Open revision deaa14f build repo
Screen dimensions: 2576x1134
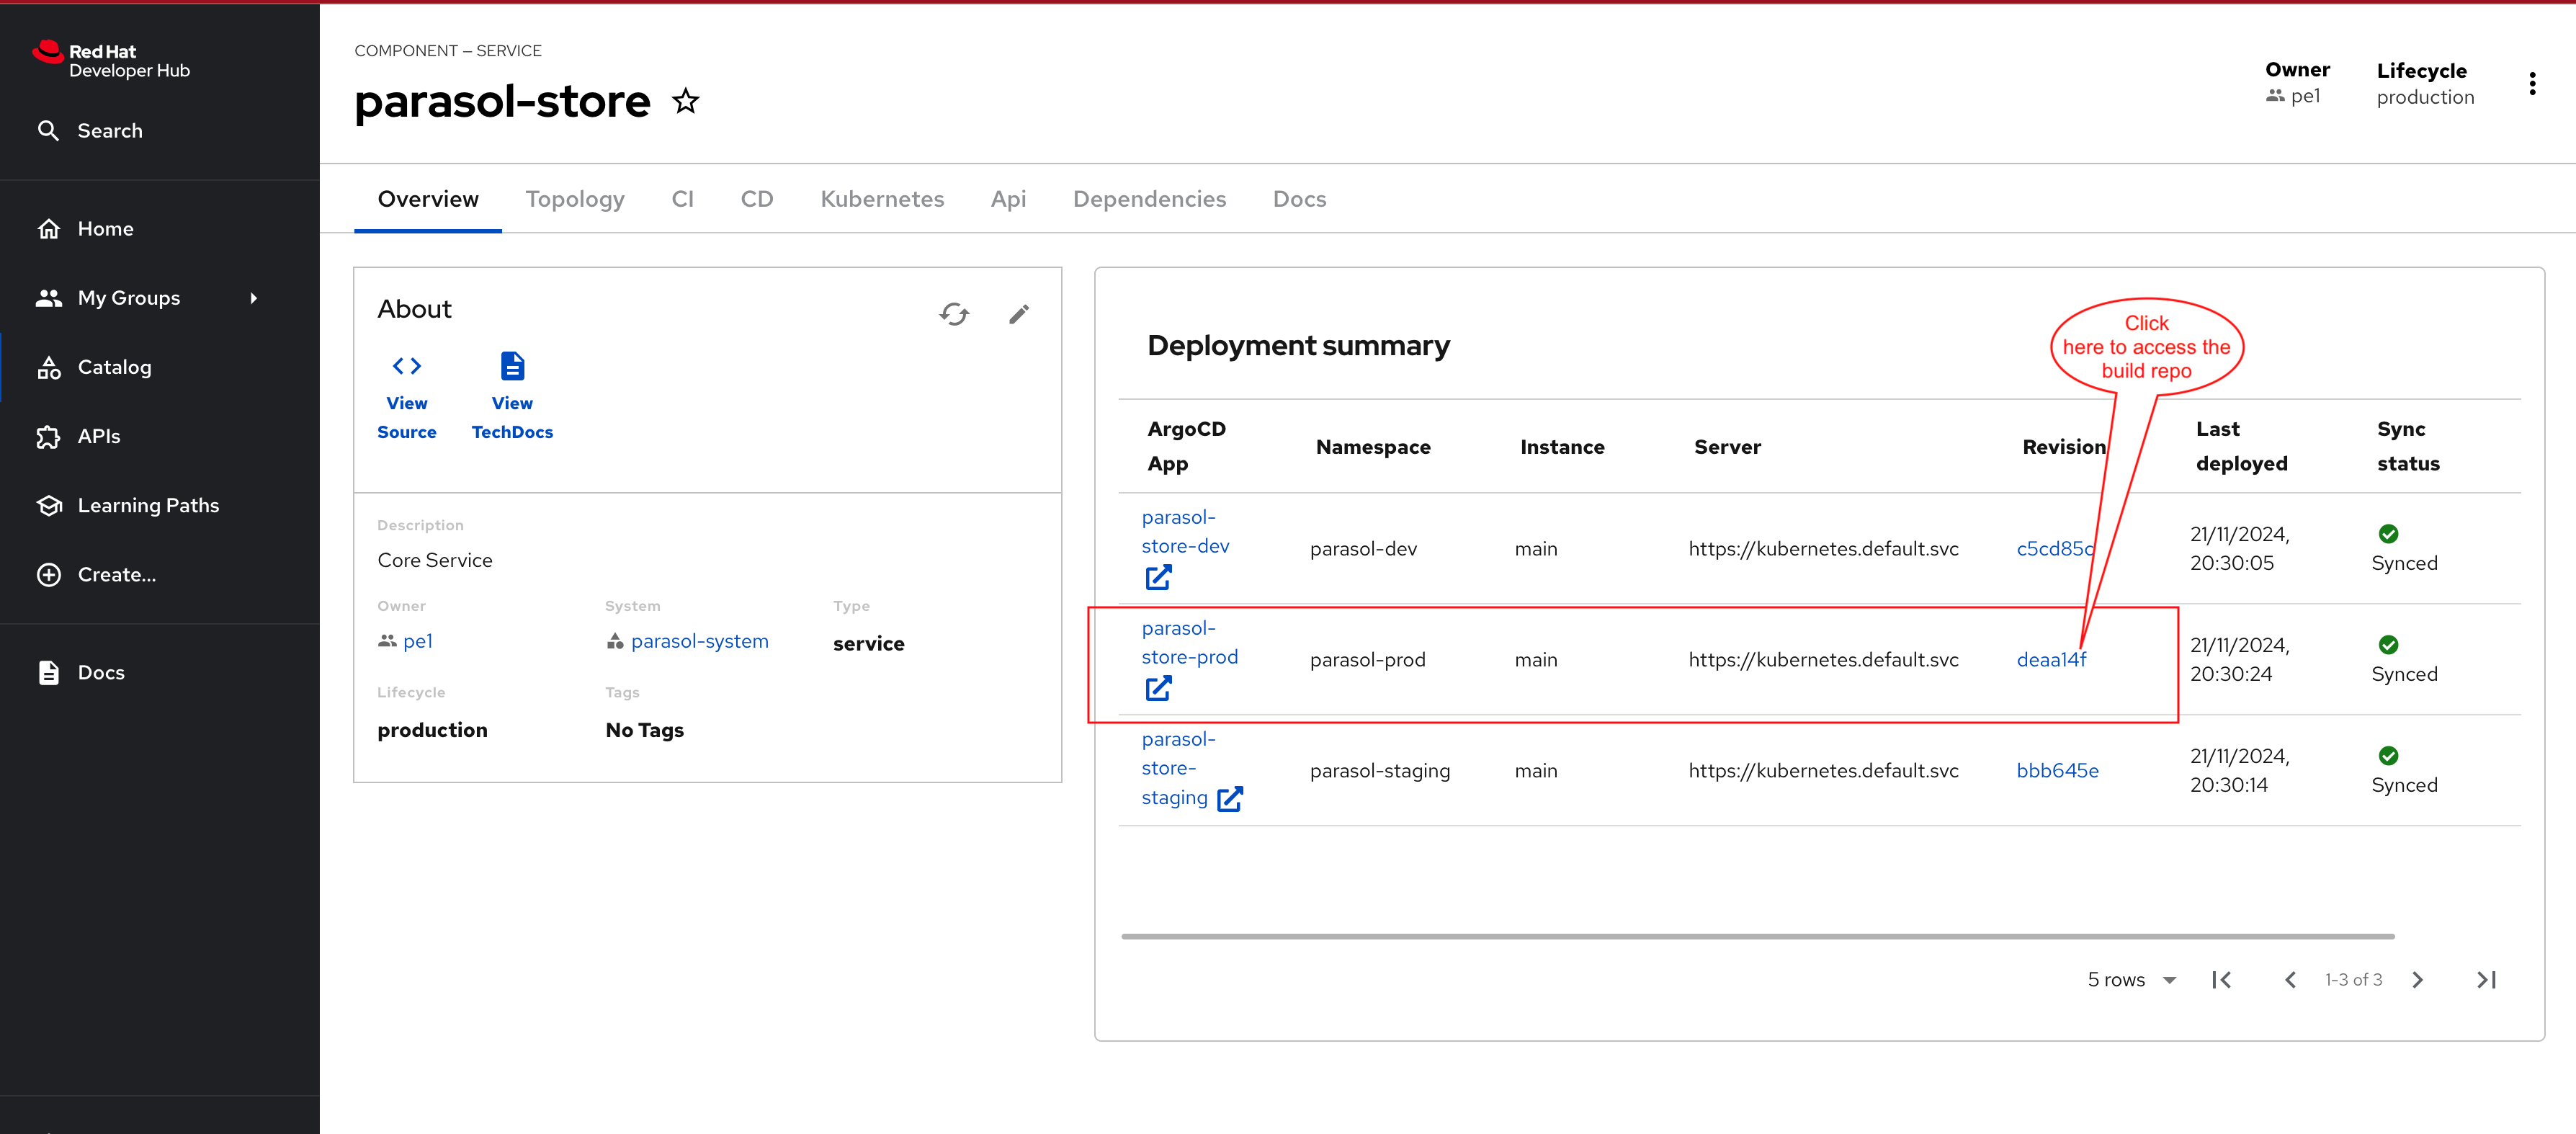click(x=2051, y=659)
